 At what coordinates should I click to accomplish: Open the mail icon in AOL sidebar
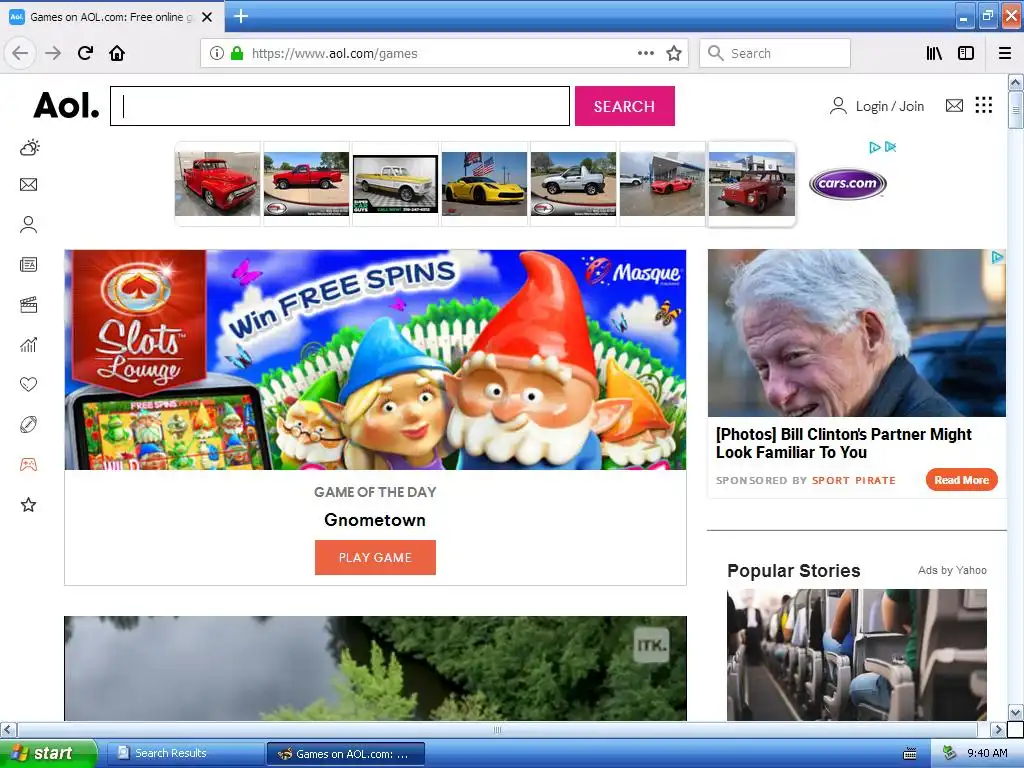pyautogui.click(x=29, y=185)
